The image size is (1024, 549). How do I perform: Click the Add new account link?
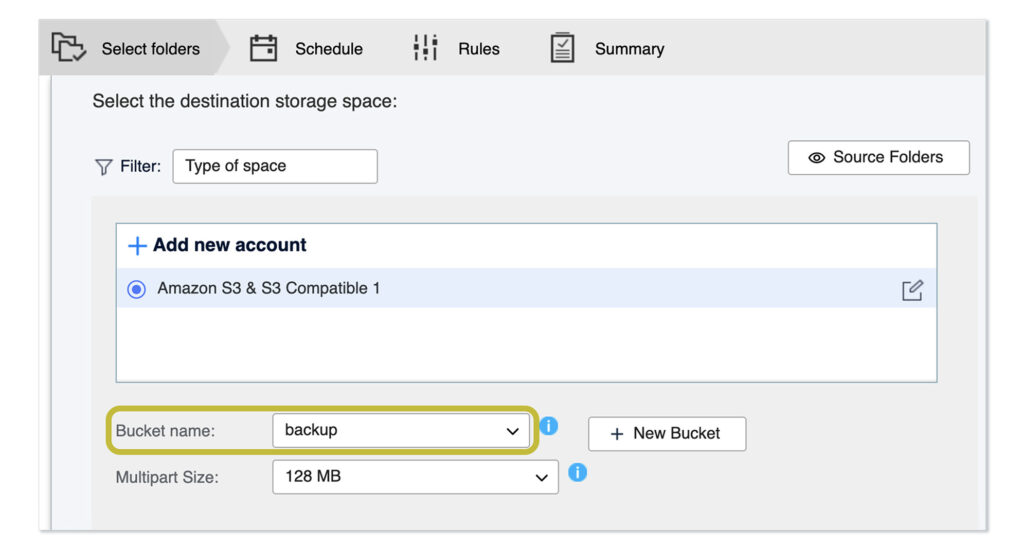click(229, 245)
